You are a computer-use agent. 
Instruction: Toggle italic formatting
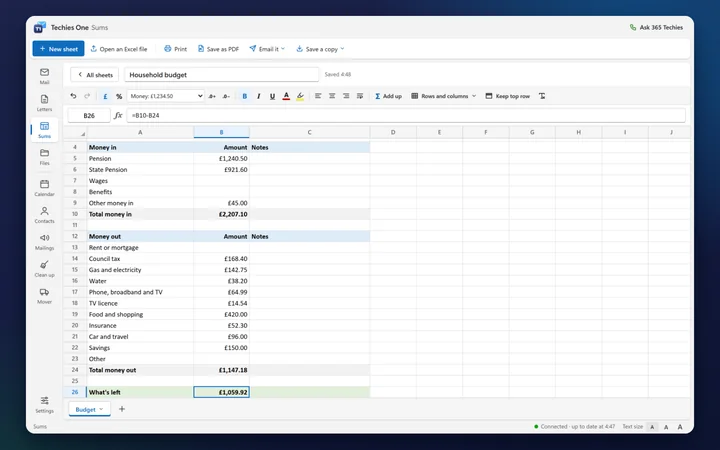click(259, 96)
